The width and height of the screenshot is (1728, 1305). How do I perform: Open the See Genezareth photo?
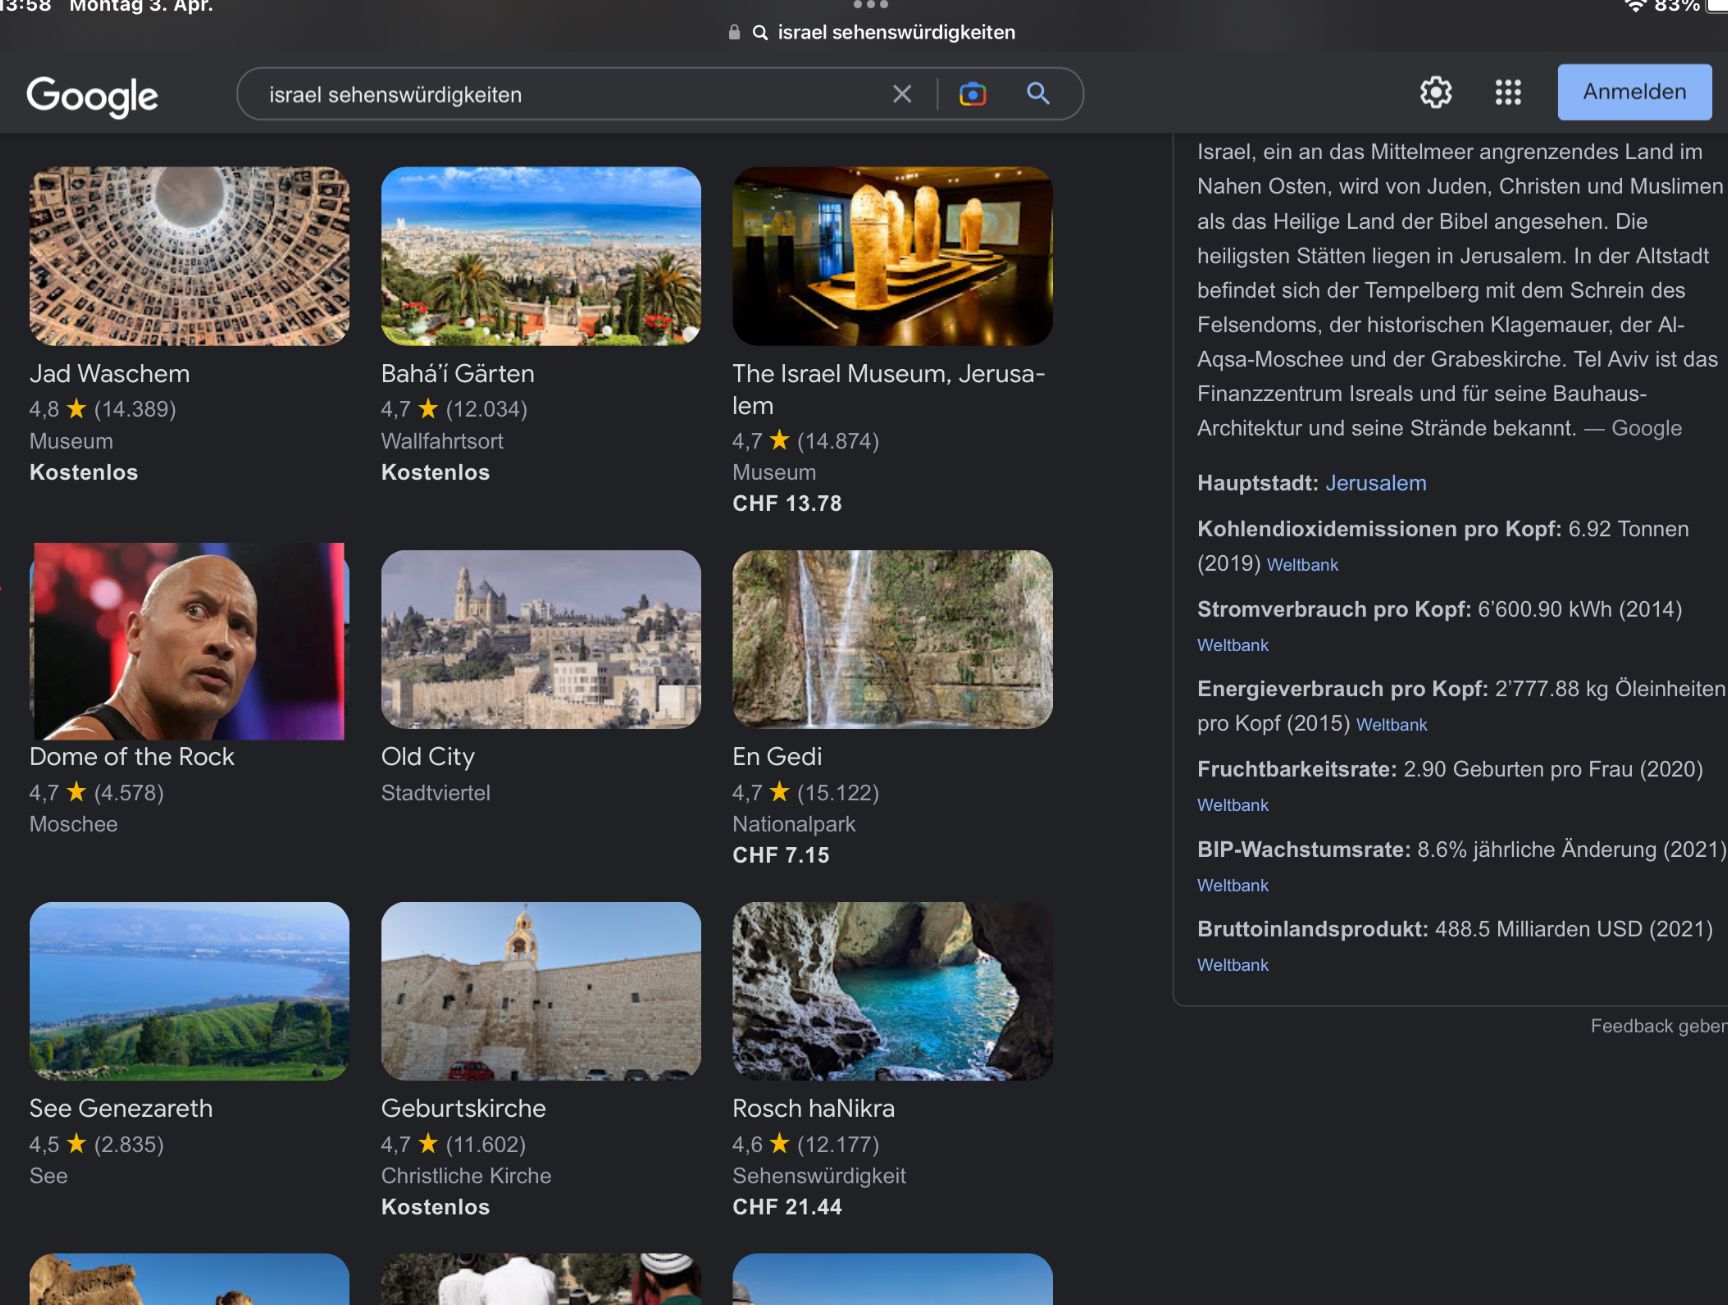click(x=189, y=991)
